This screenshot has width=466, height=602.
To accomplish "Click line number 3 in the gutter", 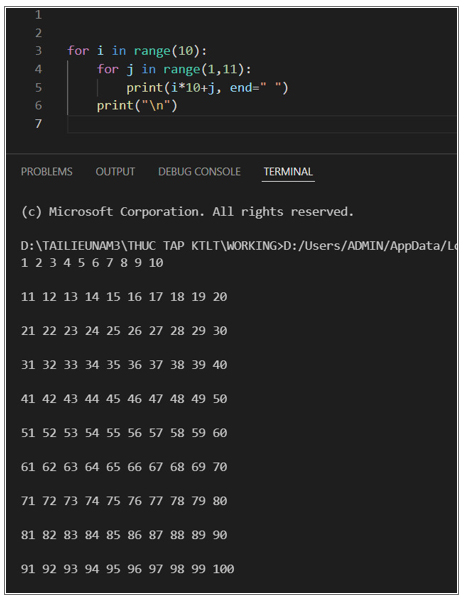I will click(38, 51).
